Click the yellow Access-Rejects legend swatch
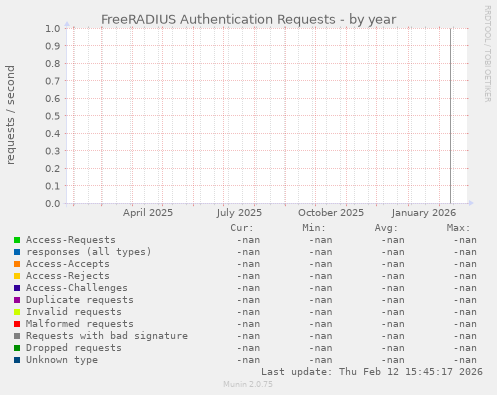 (x=17, y=276)
